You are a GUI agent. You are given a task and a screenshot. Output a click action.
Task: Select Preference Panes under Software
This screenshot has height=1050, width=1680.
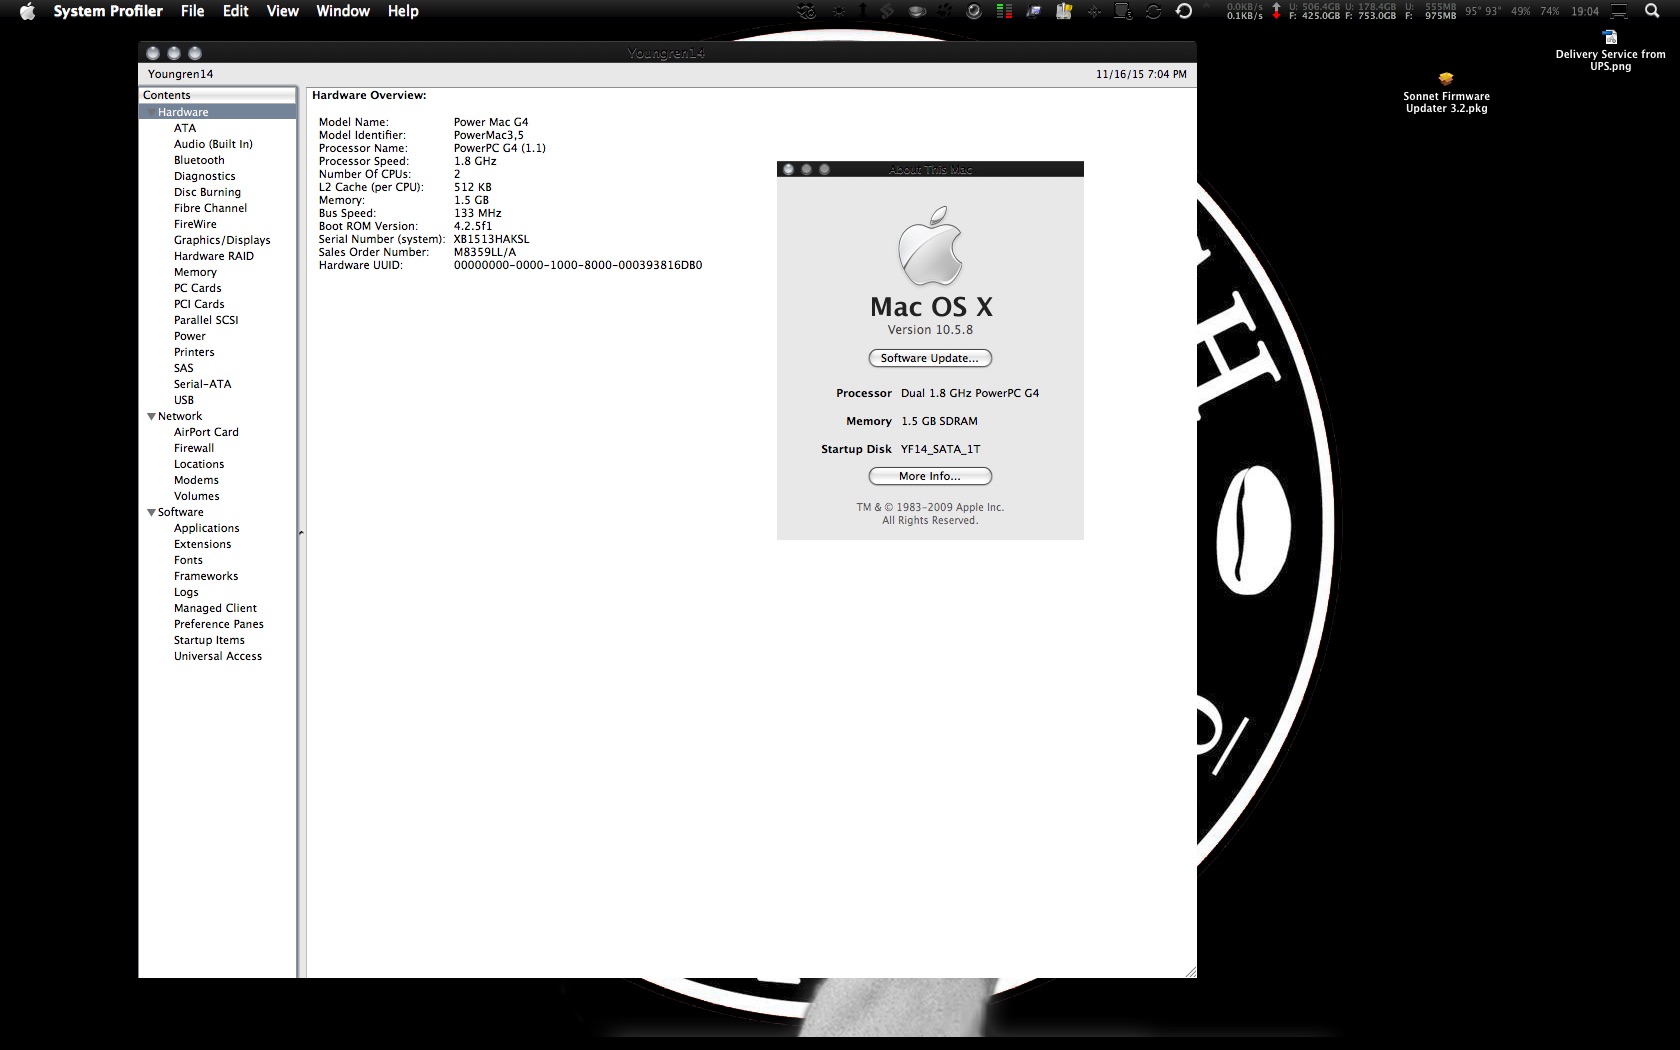(x=219, y=624)
